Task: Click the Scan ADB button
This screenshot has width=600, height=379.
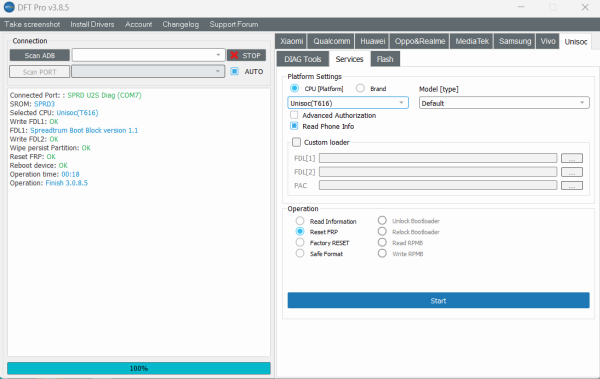Action: click(x=40, y=56)
